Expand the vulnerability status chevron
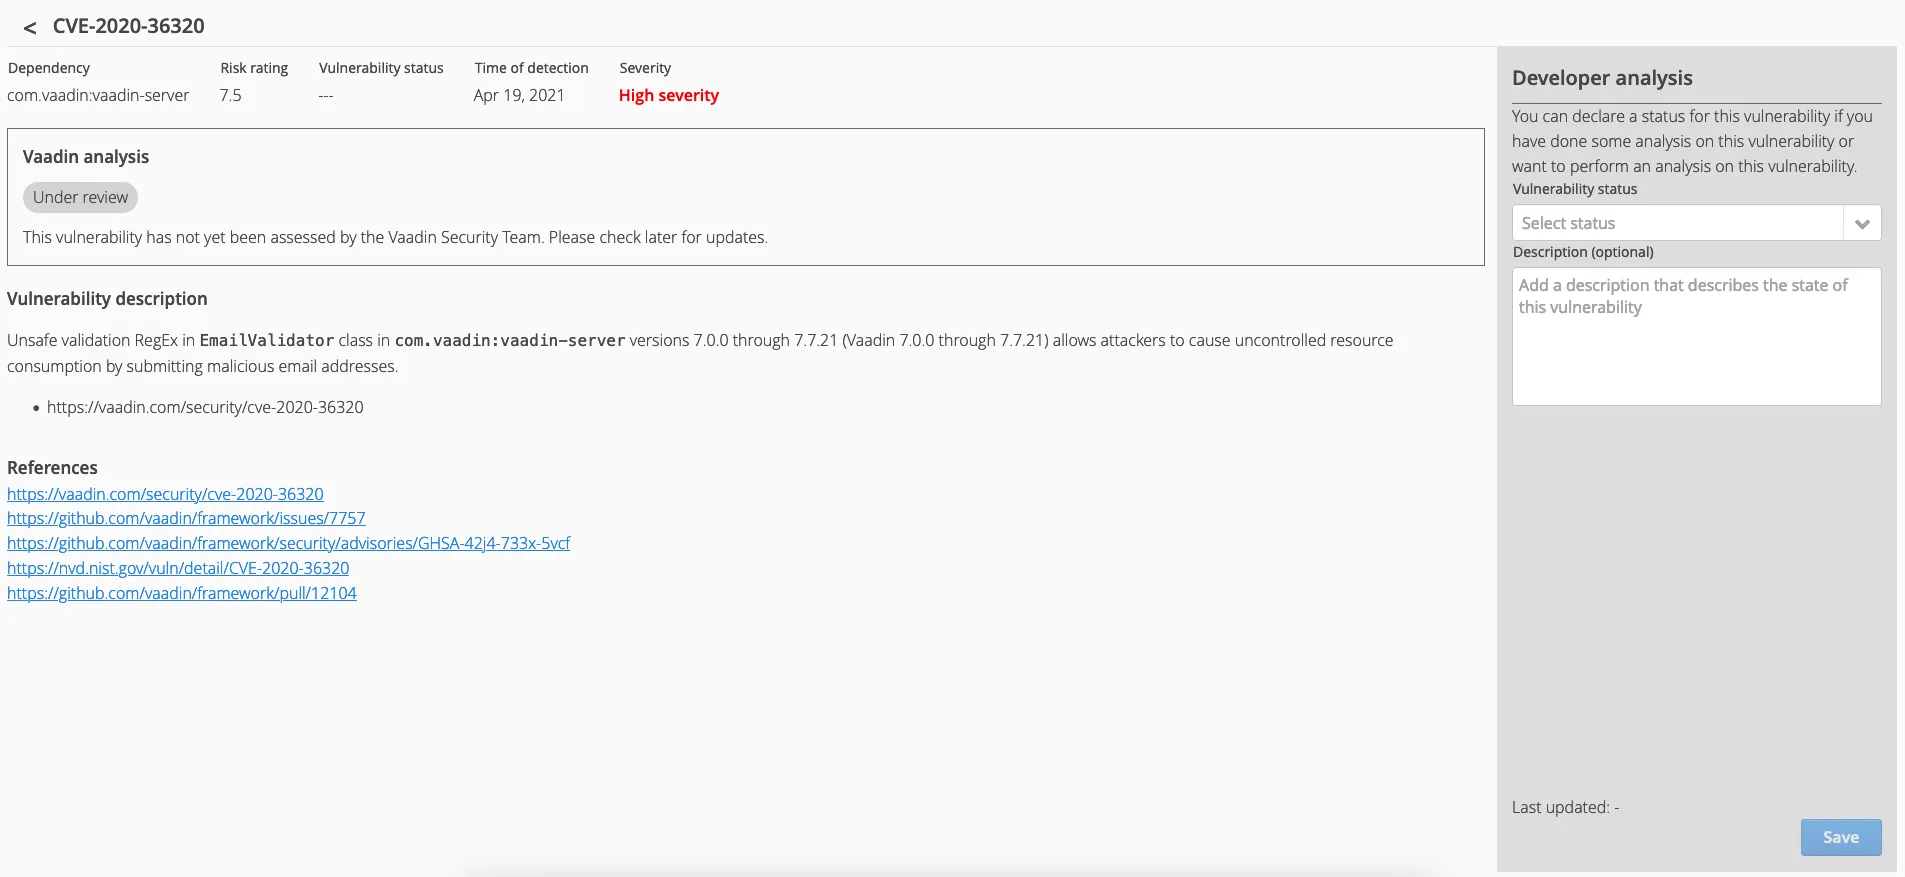The height and width of the screenshot is (877, 1905). pyautogui.click(x=1861, y=224)
